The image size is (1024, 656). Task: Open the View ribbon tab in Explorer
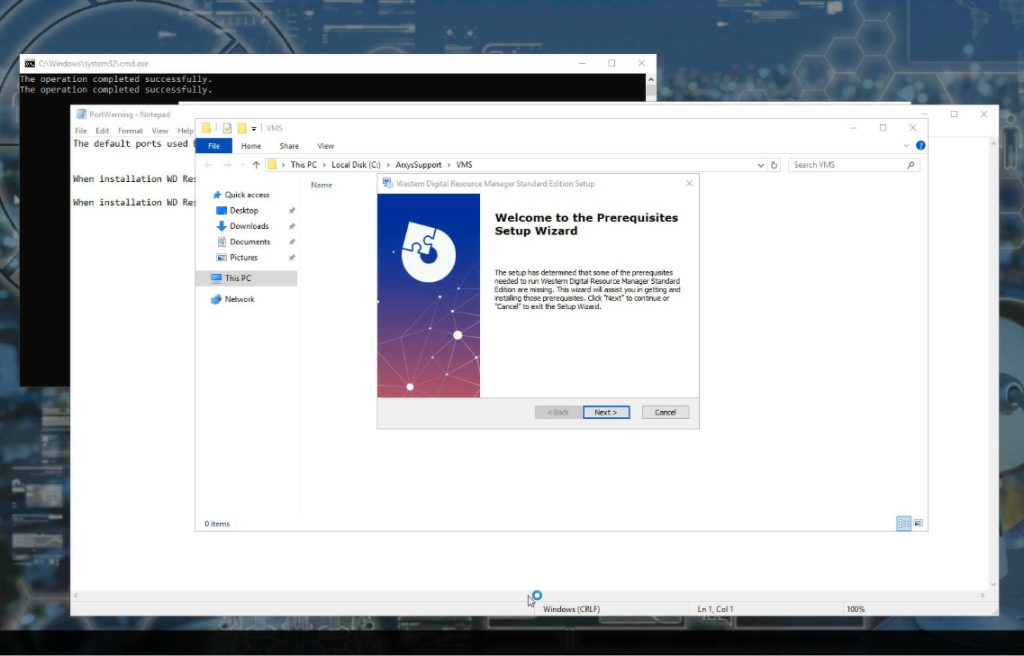point(325,146)
